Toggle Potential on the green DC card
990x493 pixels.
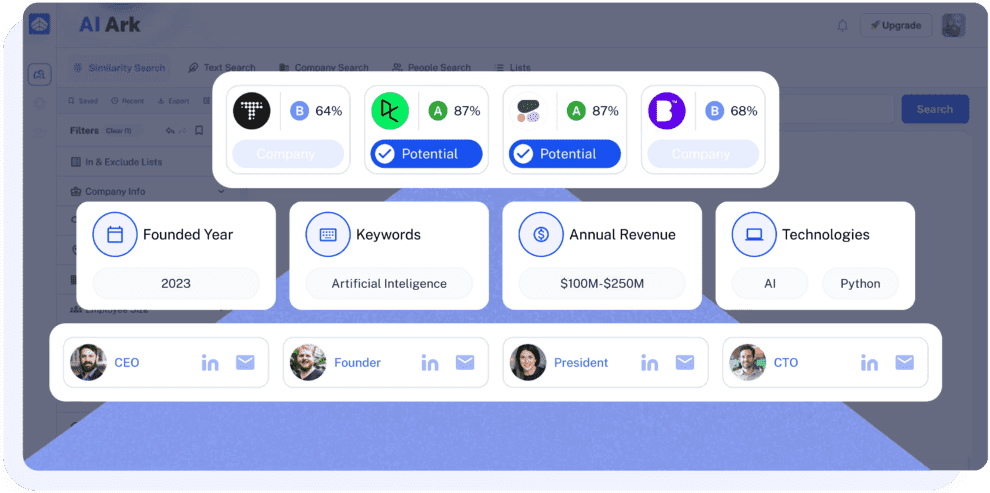pos(426,154)
